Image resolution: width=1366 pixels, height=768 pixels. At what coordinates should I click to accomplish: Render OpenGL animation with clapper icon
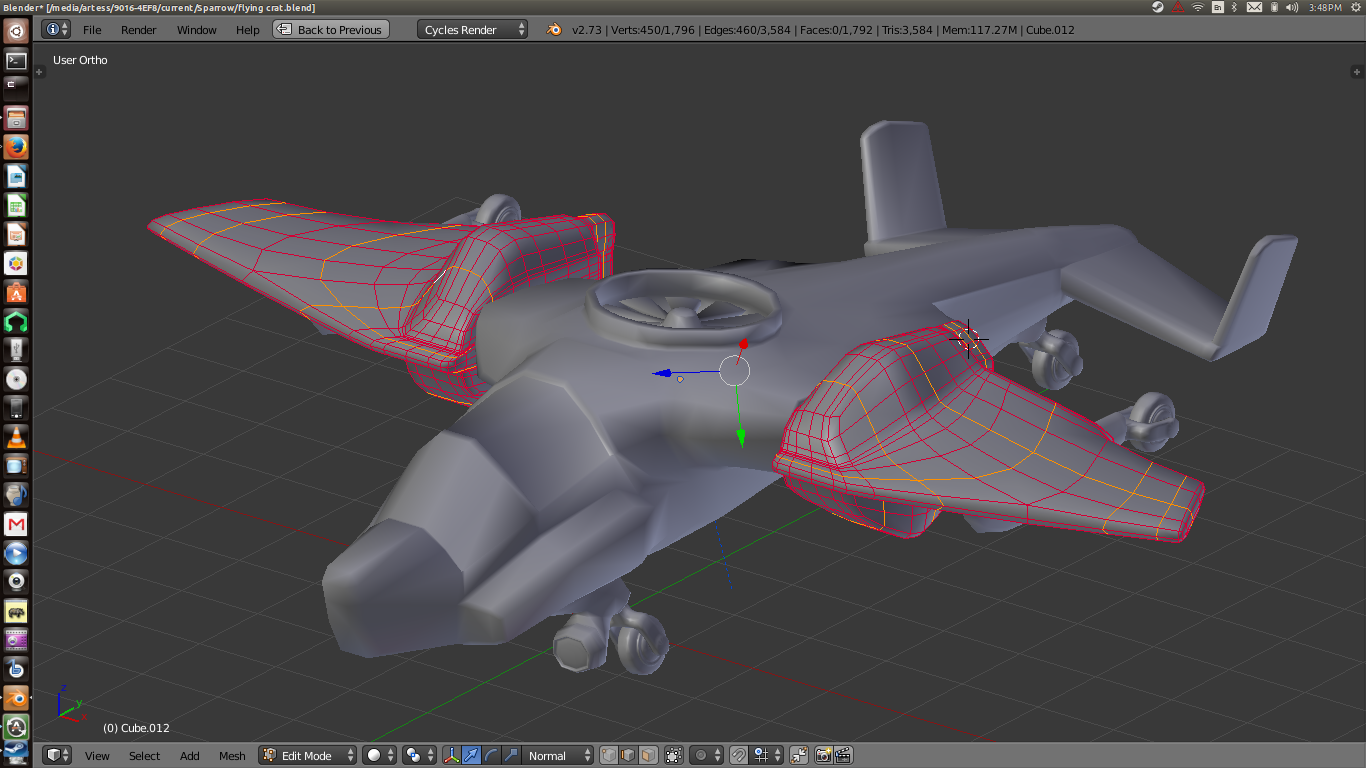click(843, 756)
